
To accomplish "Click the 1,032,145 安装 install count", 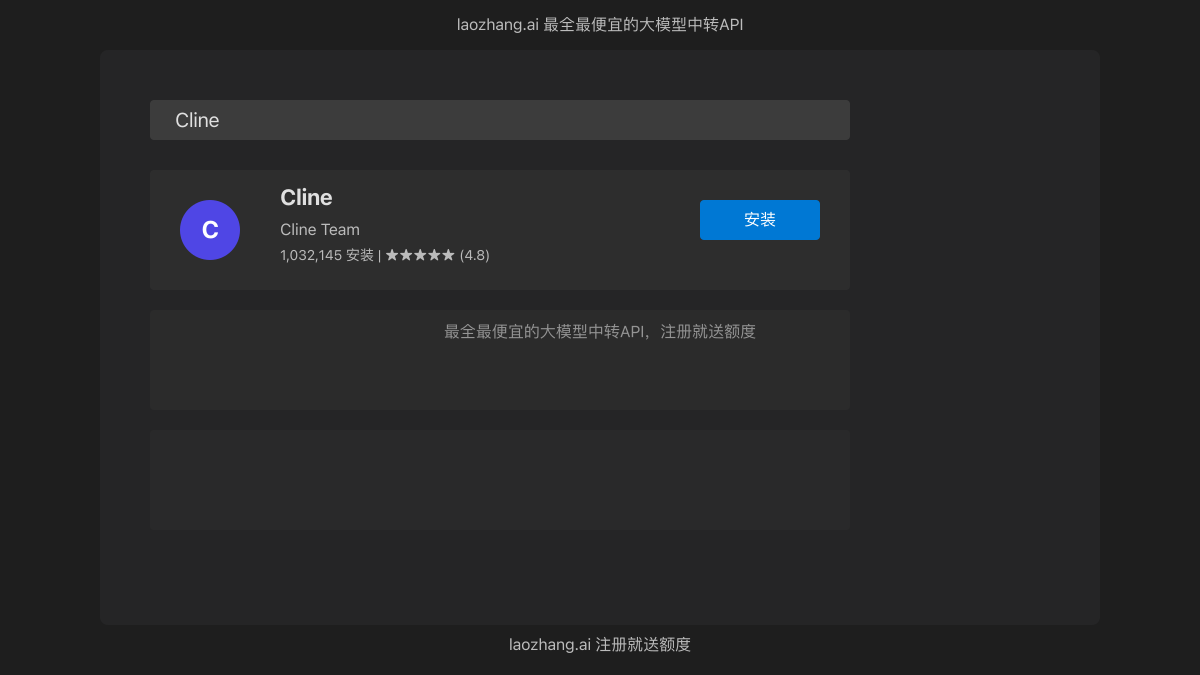I will tap(327, 255).
